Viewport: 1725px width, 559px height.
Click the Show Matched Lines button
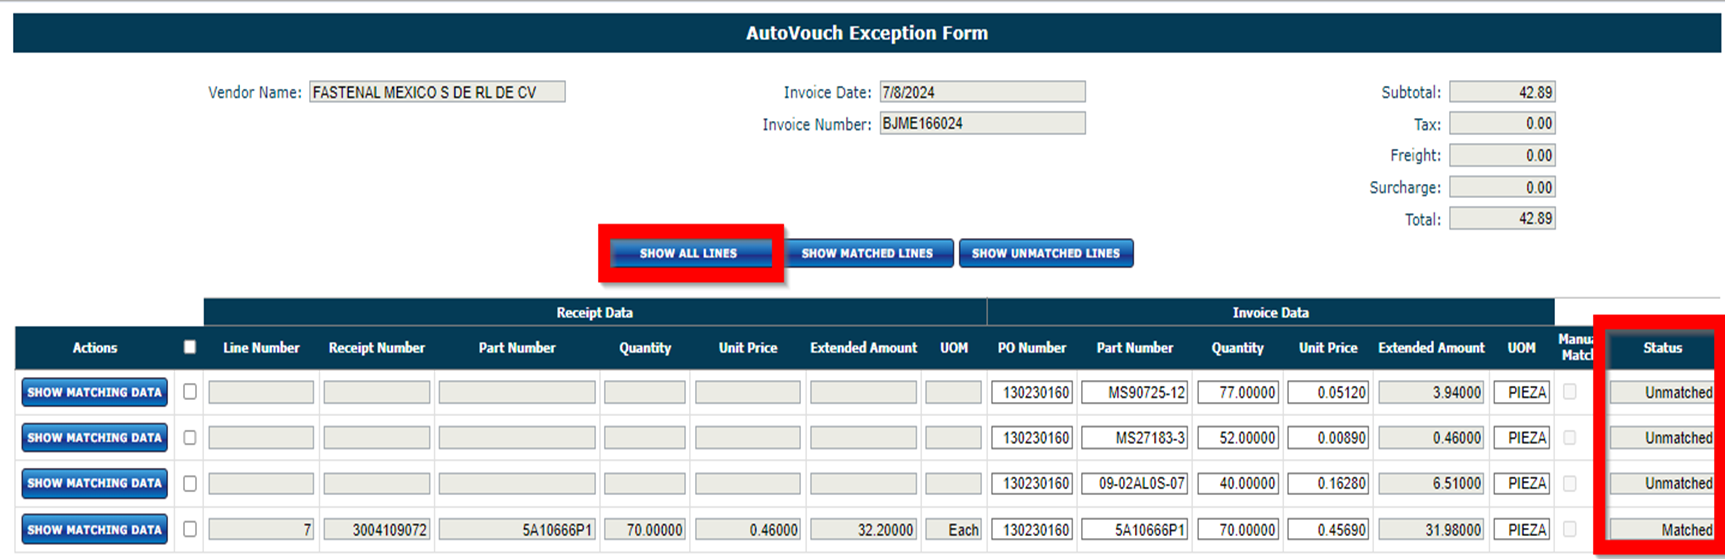pyautogui.click(x=867, y=253)
